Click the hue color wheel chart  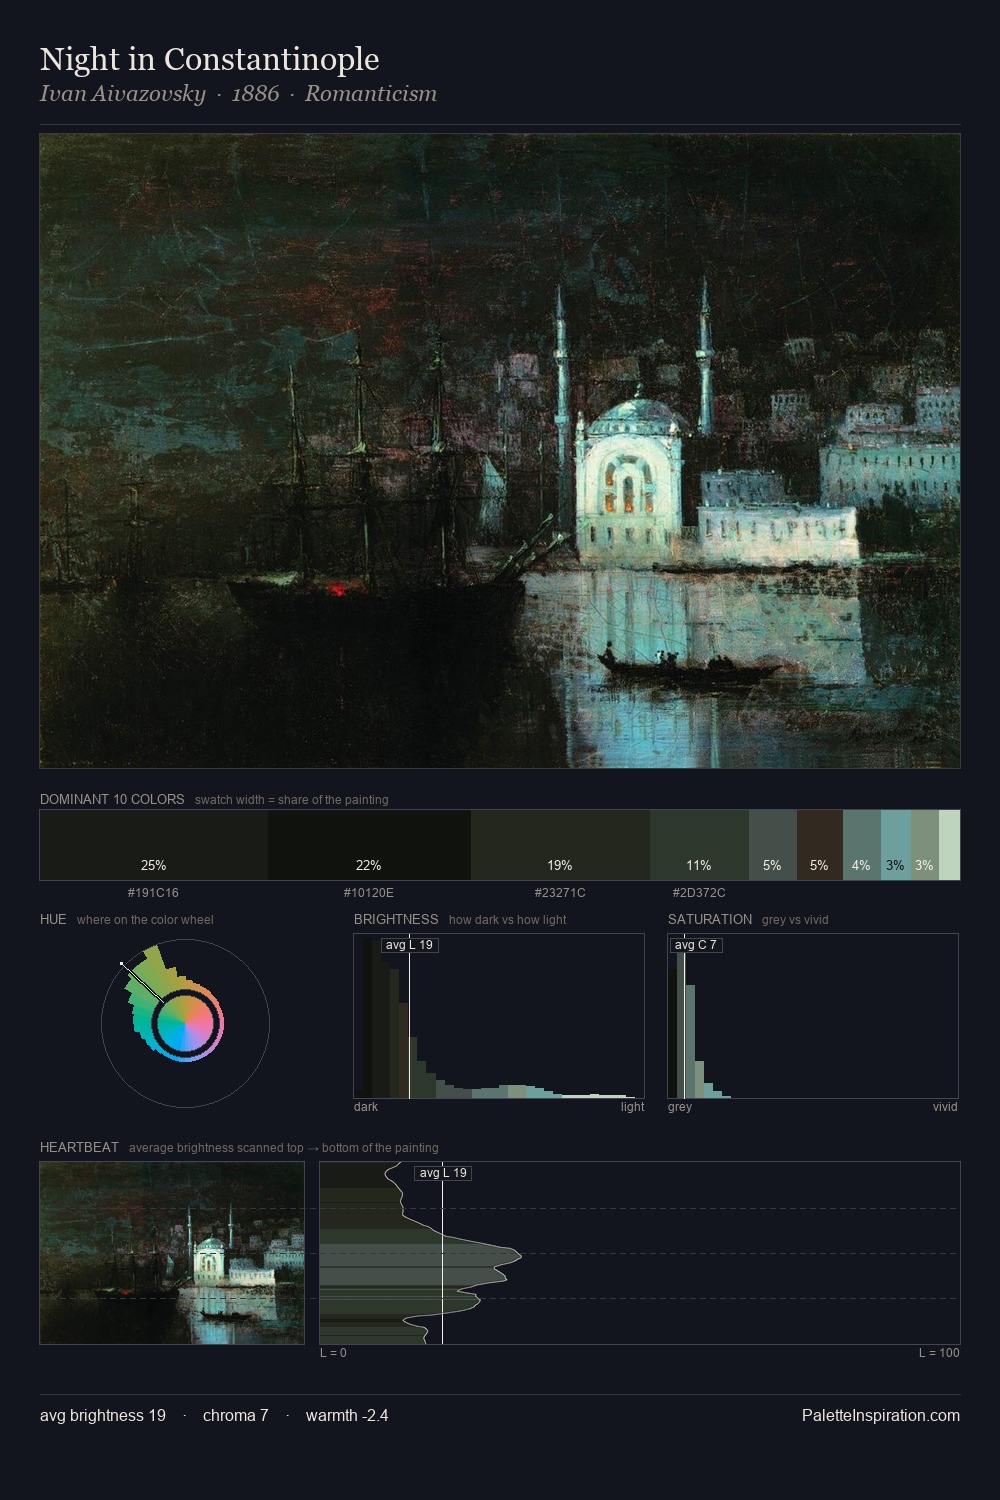(x=185, y=1022)
